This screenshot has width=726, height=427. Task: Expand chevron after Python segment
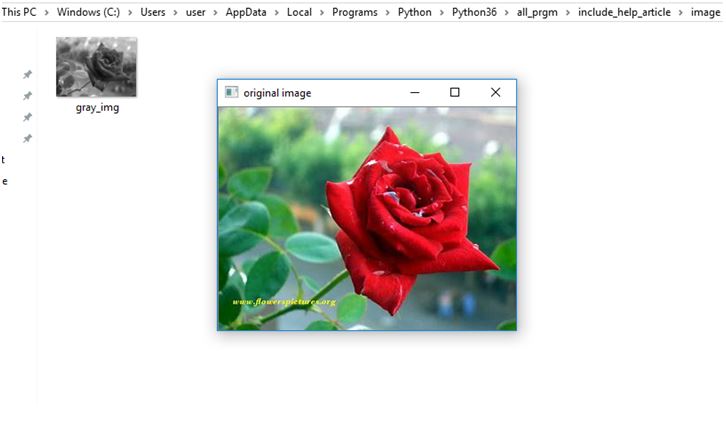point(442,13)
